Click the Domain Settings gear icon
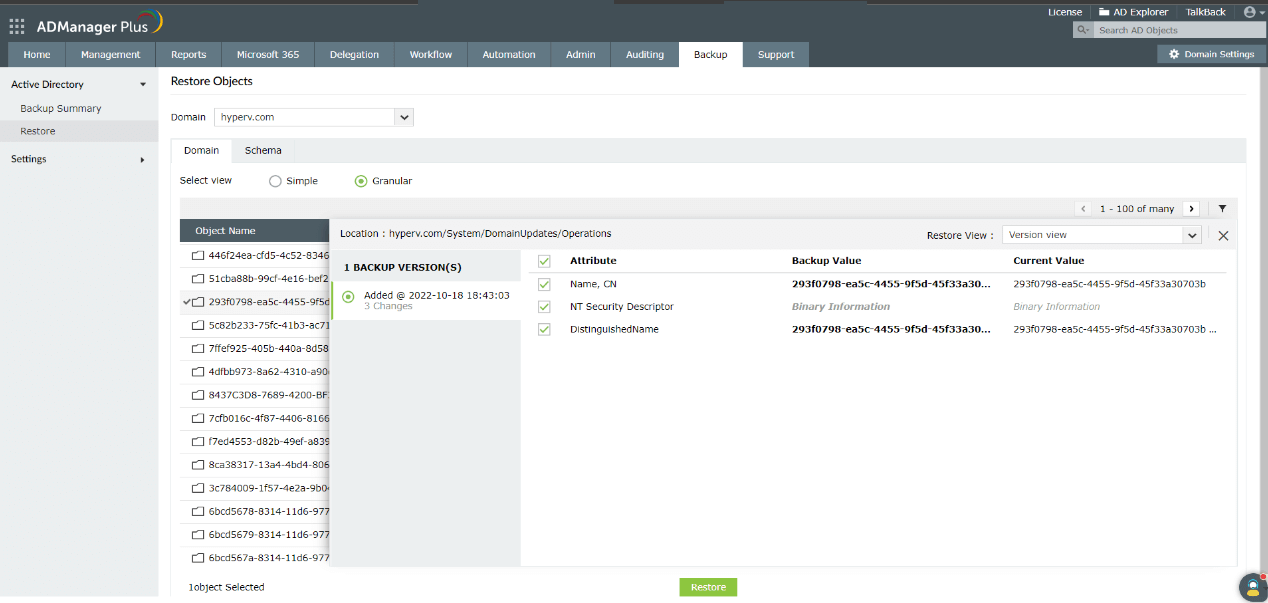The image size is (1268, 603). click(1174, 54)
